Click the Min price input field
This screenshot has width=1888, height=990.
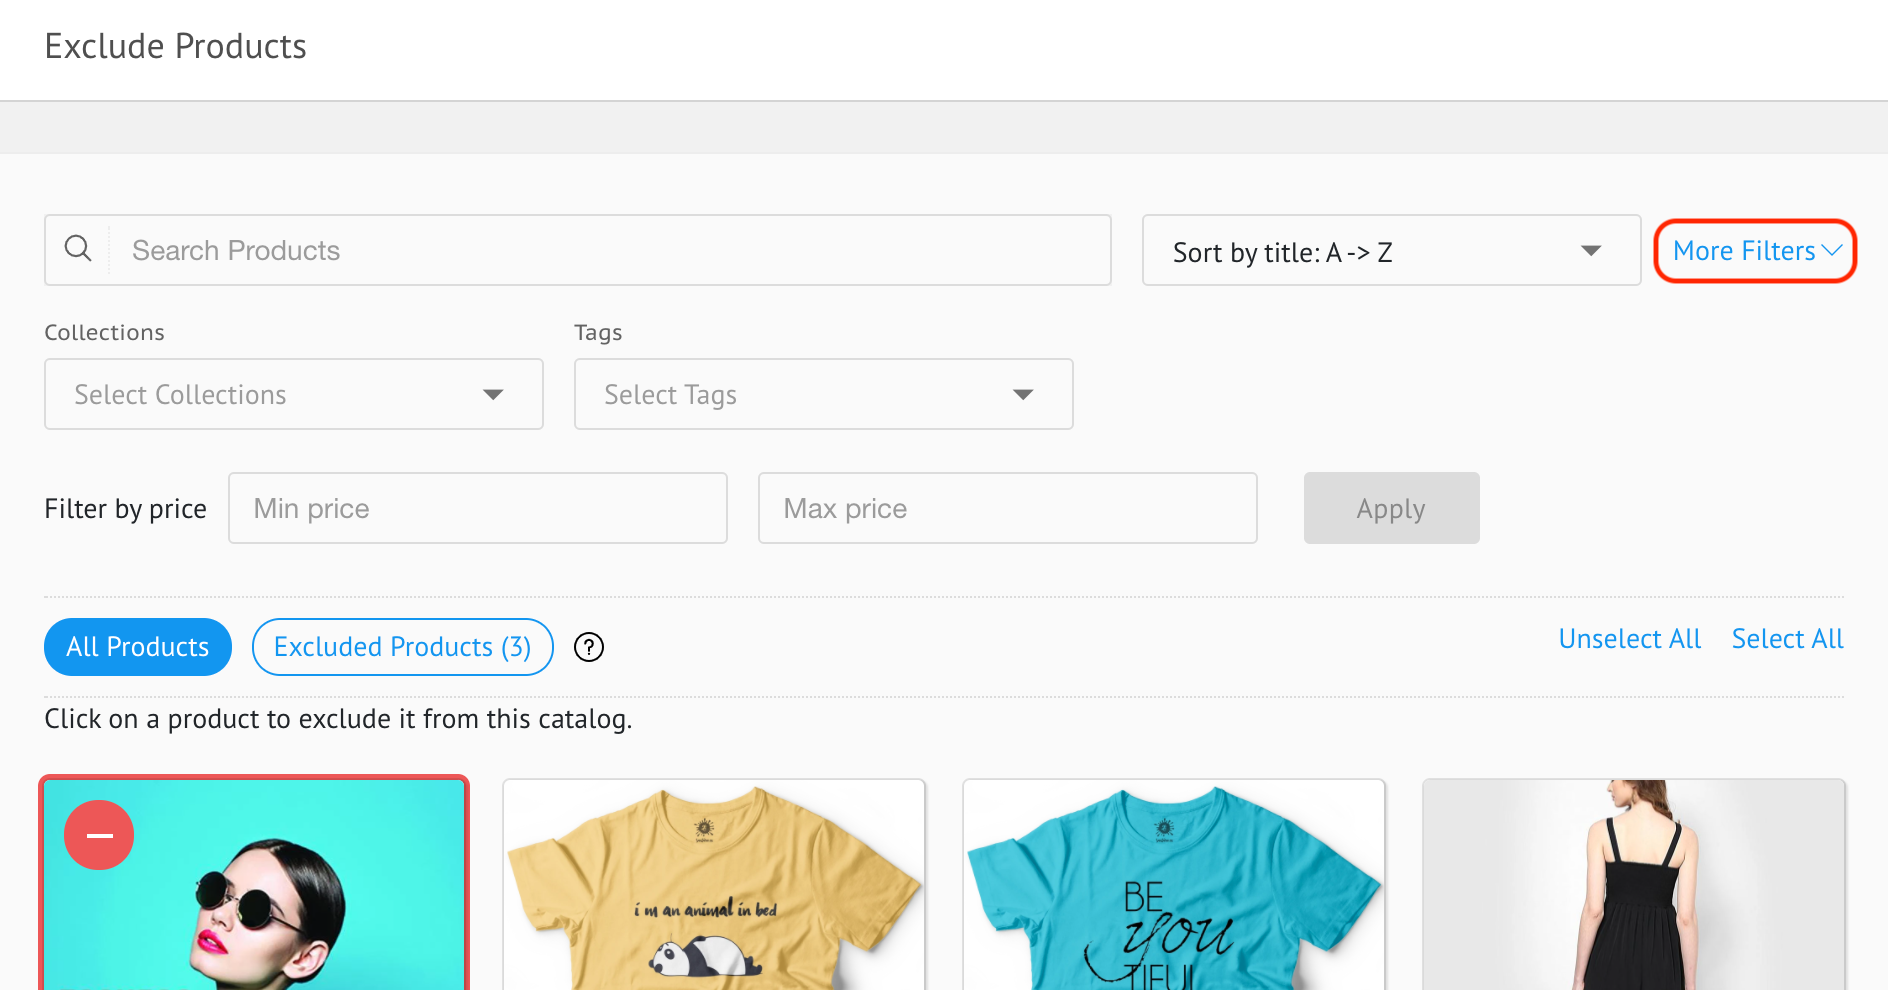click(x=478, y=509)
